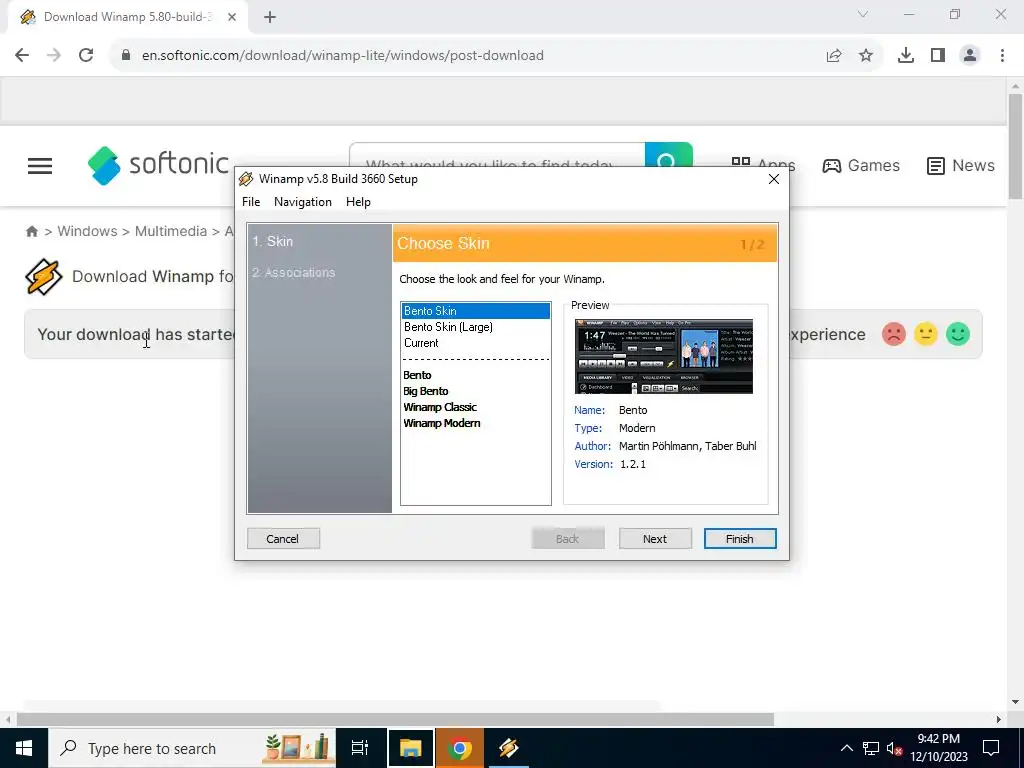Image resolution: width=1024 pixels, height=768 pixels.
Task: Open the Chrome profile icon
Action: (x=970, y=56)
